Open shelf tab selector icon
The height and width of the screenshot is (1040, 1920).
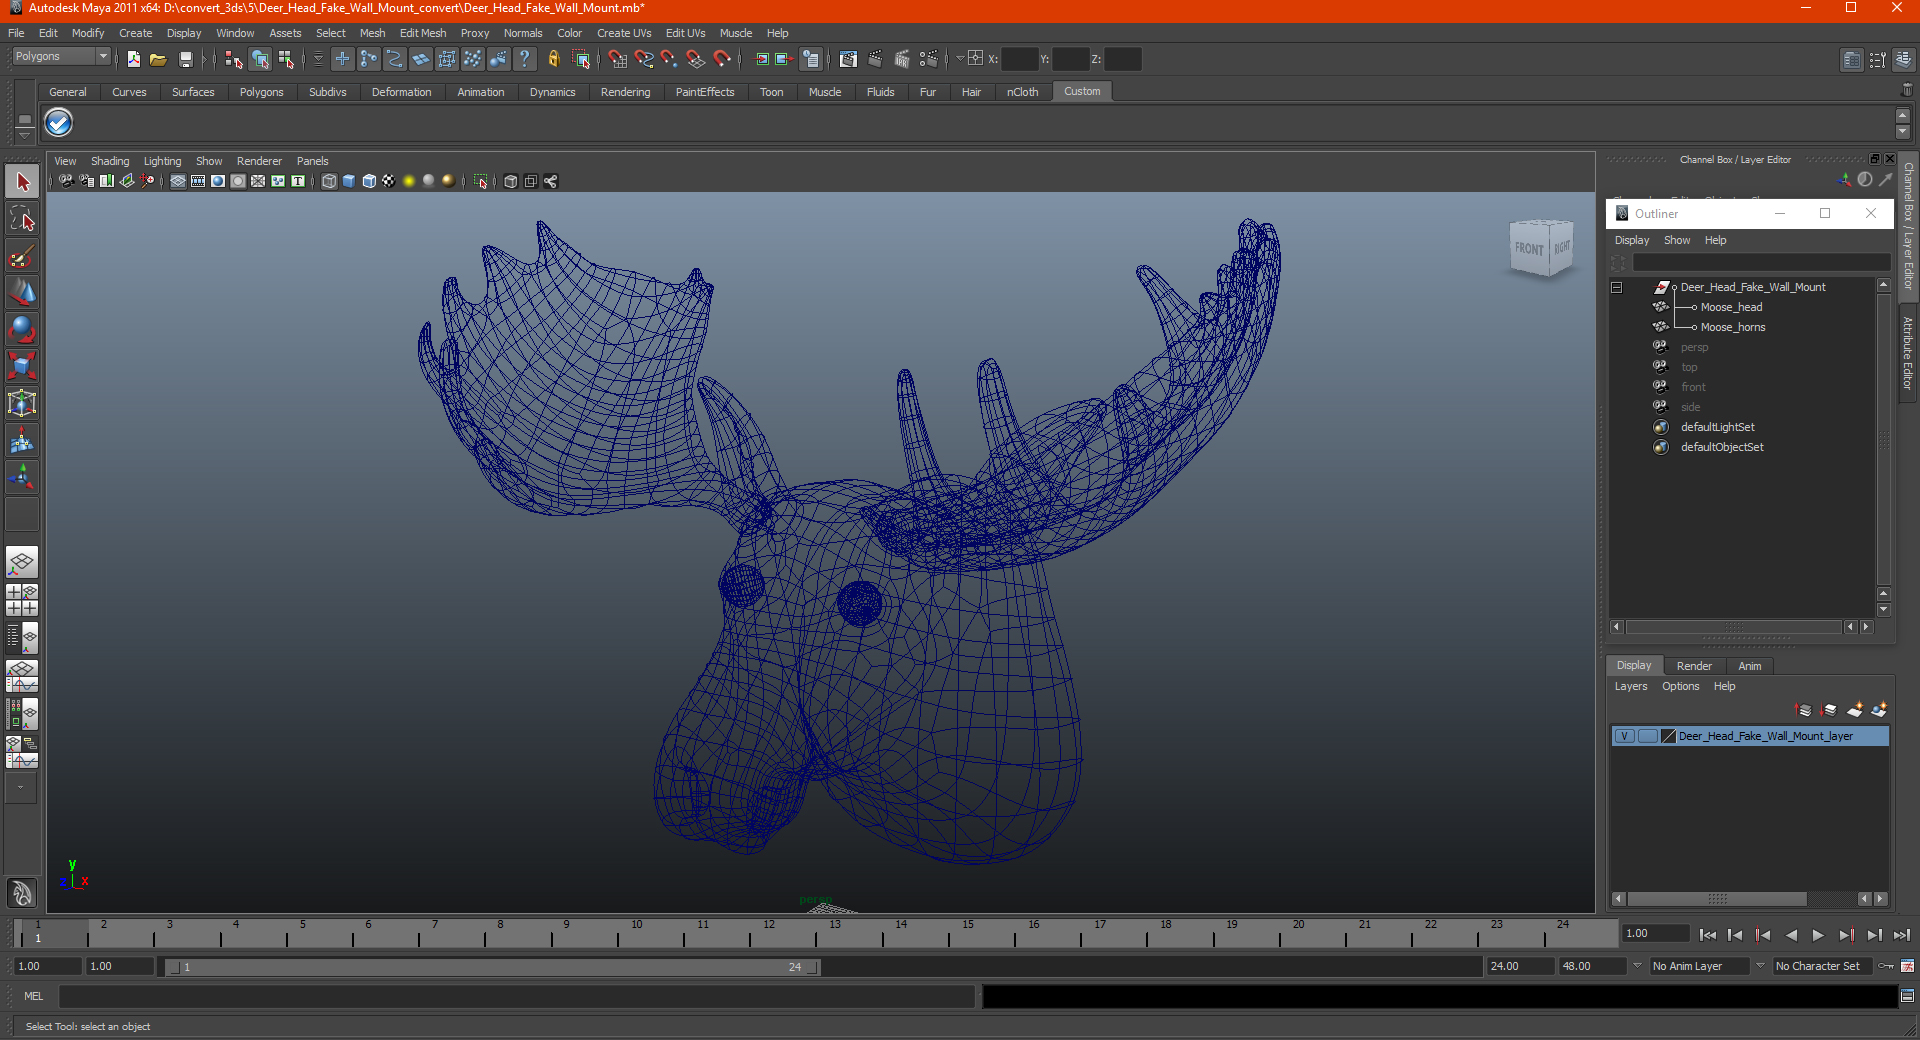coord(25,120)
